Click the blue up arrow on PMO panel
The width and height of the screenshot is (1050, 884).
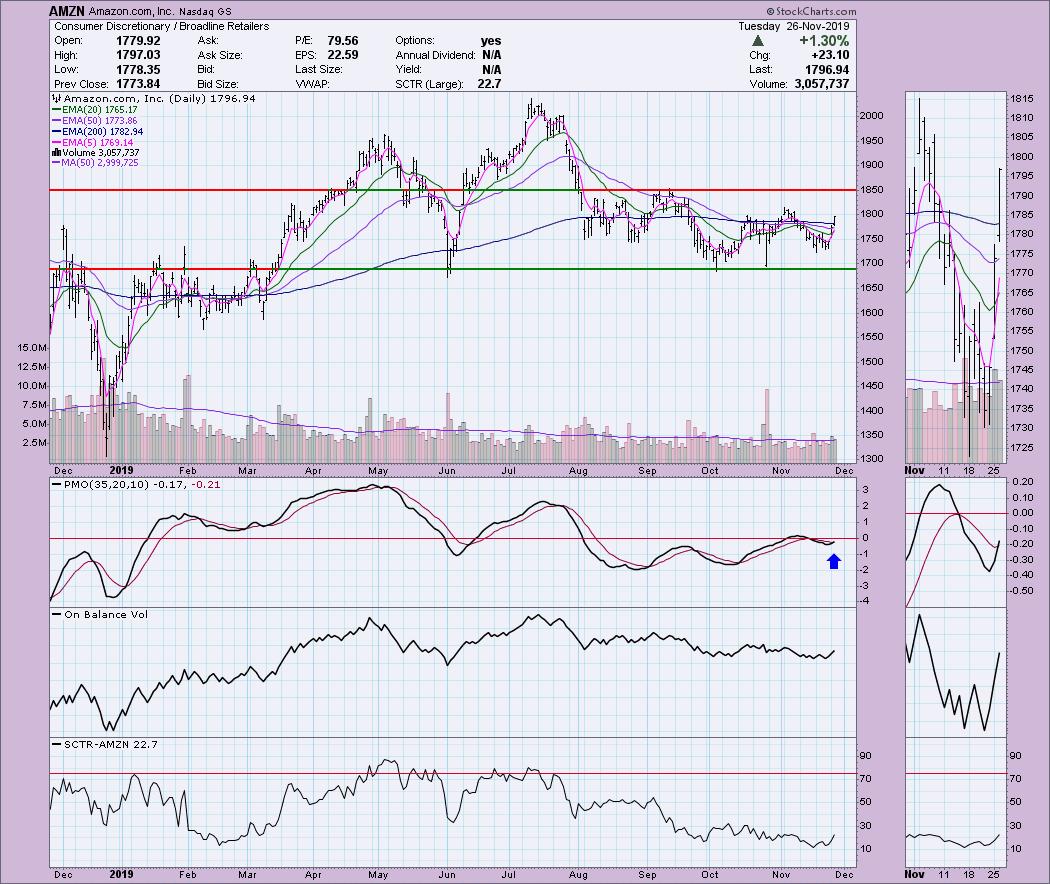pyautogui.click(x=833, y=562)
